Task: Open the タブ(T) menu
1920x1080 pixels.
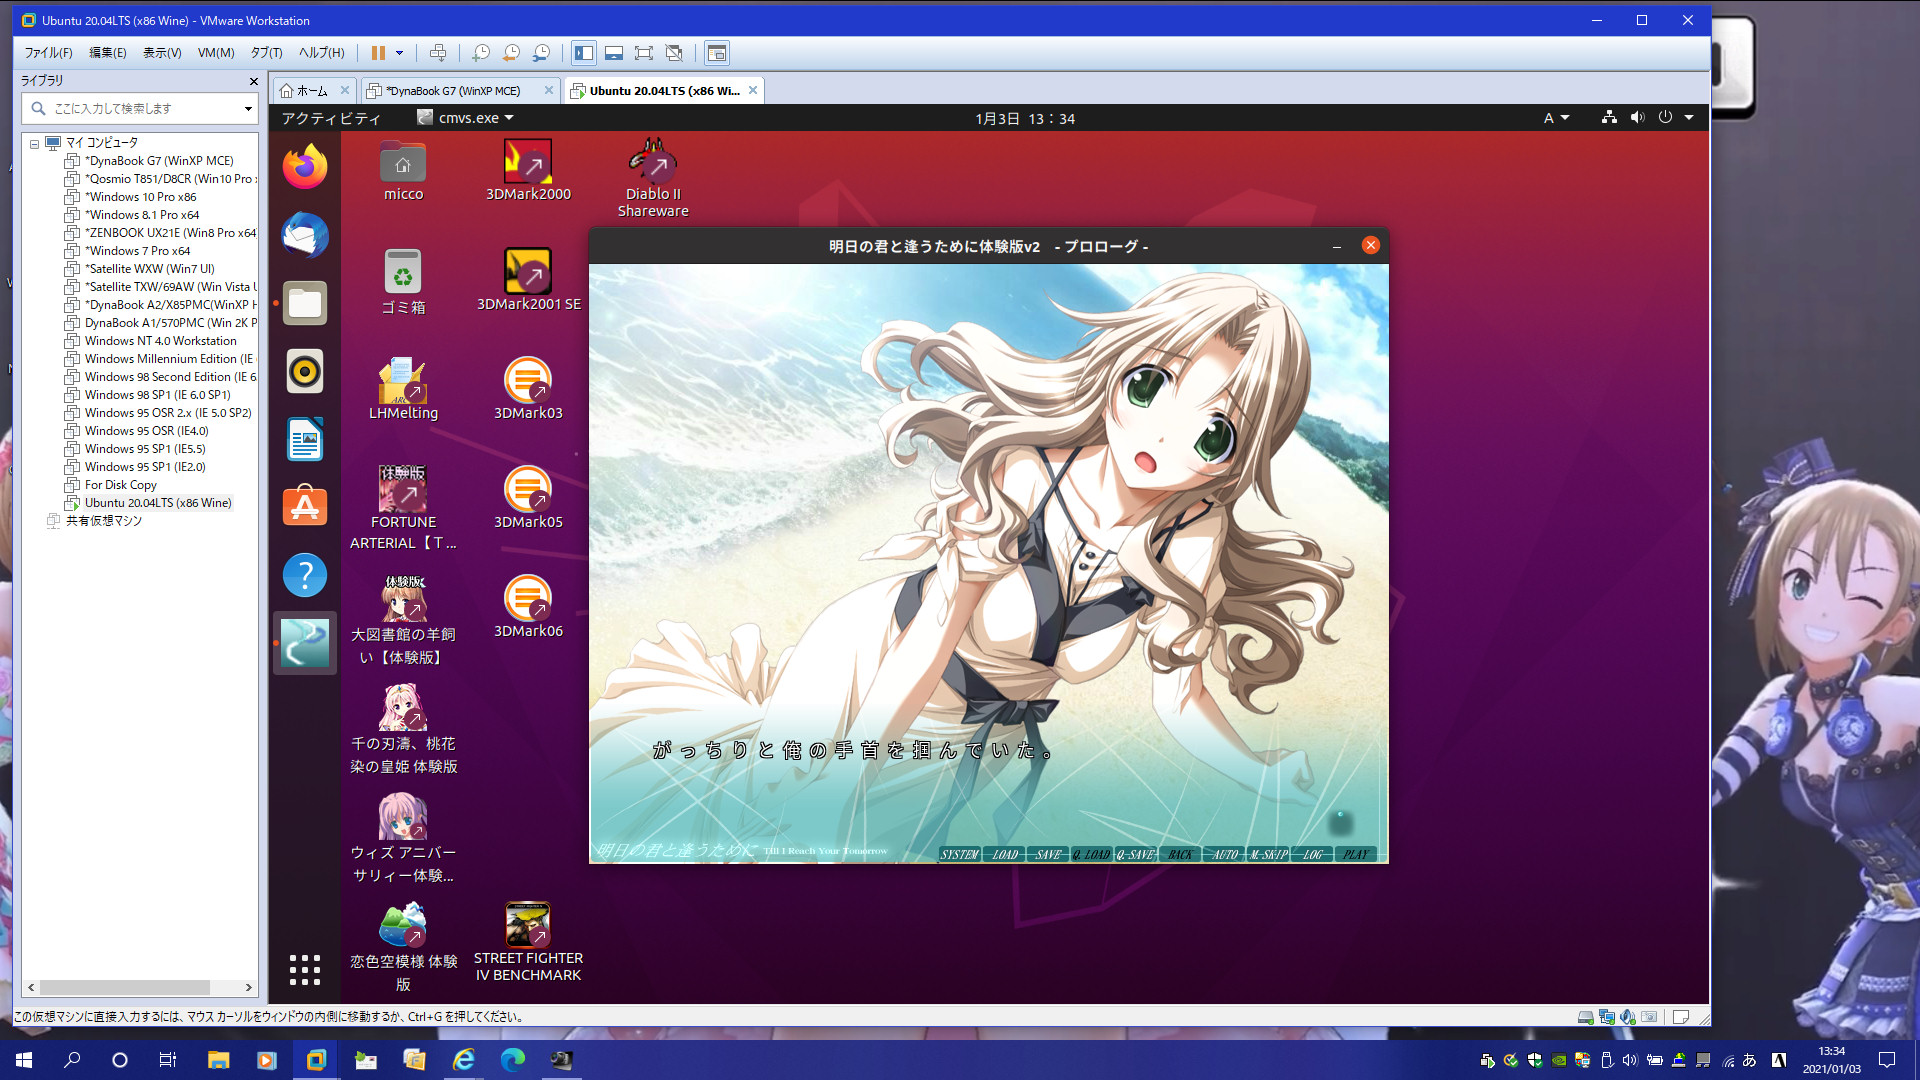Action: click(x=267, y=53)
